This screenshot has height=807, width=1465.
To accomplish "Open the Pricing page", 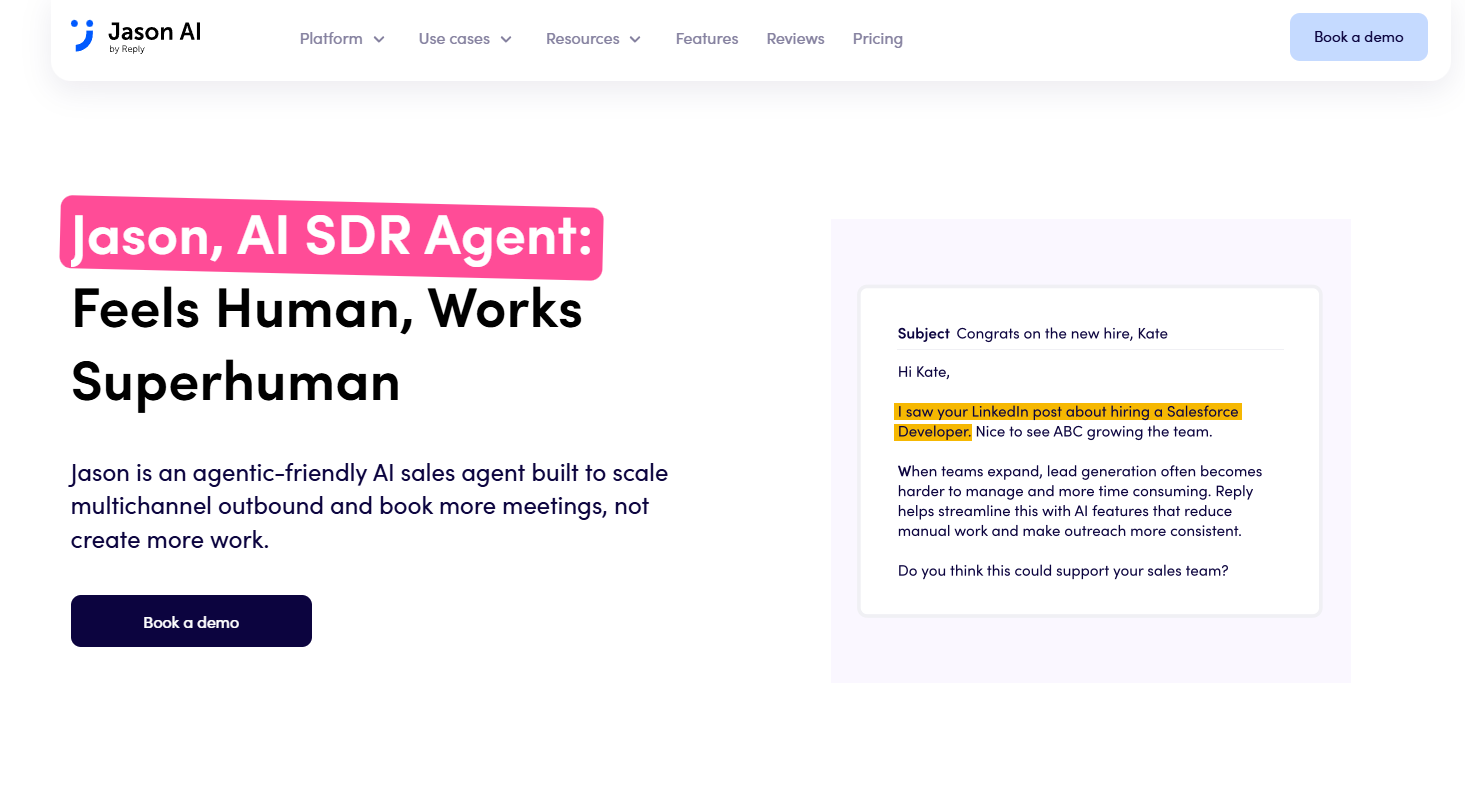I will [x=878, y=39].
